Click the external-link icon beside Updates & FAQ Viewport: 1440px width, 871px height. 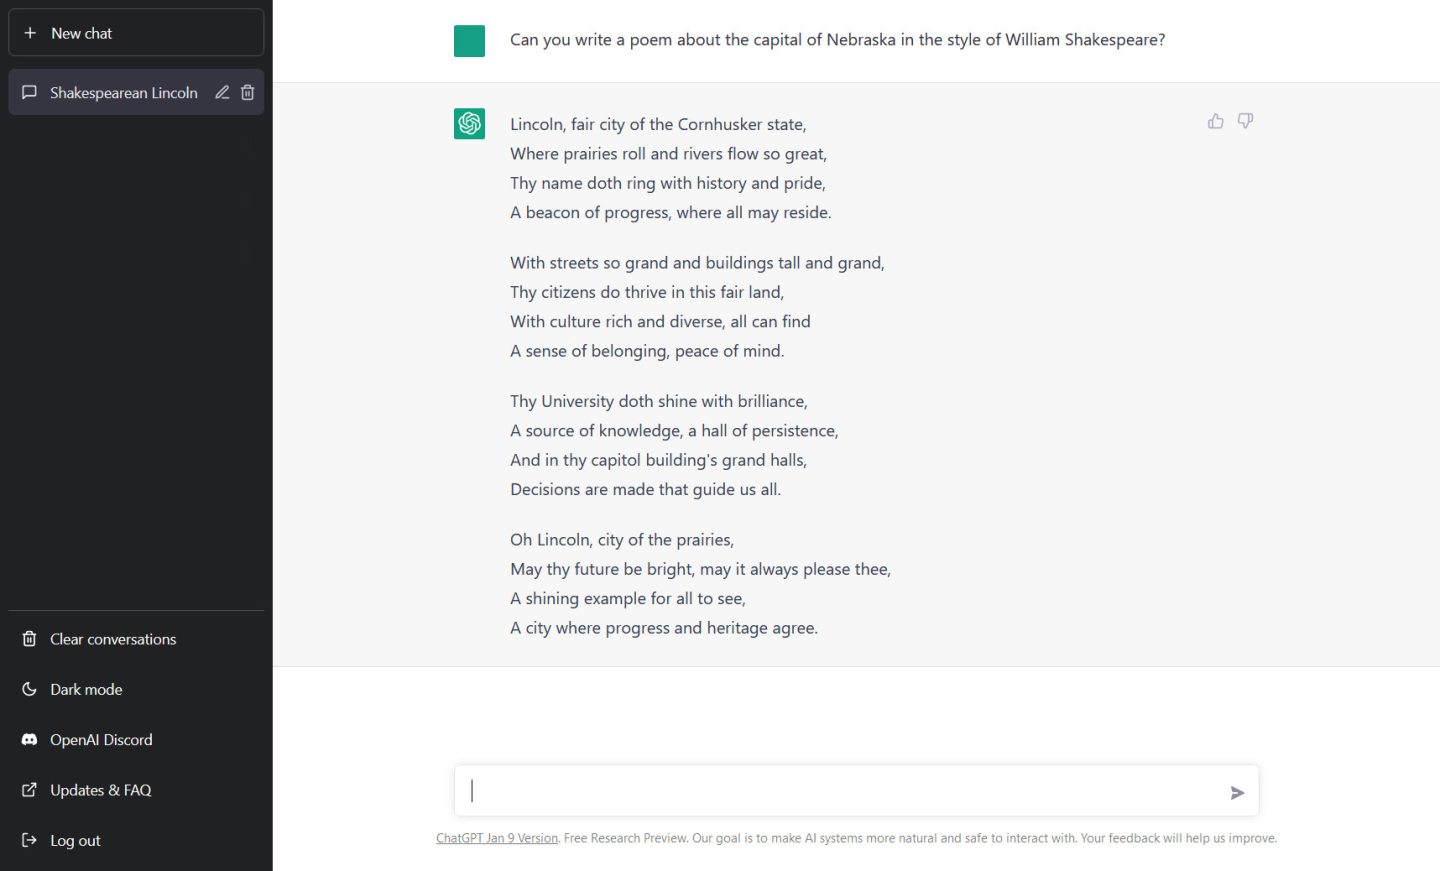(28, 789)
